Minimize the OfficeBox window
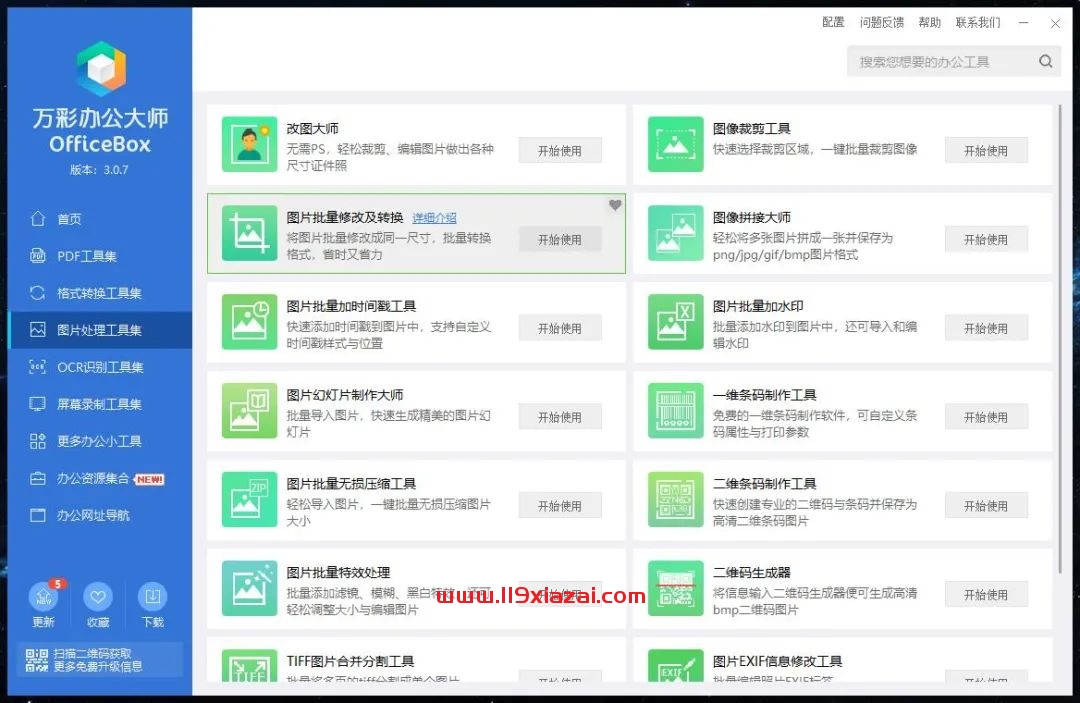The width and height of the screenshot is (1080, 703). (x=1024, y=23)
